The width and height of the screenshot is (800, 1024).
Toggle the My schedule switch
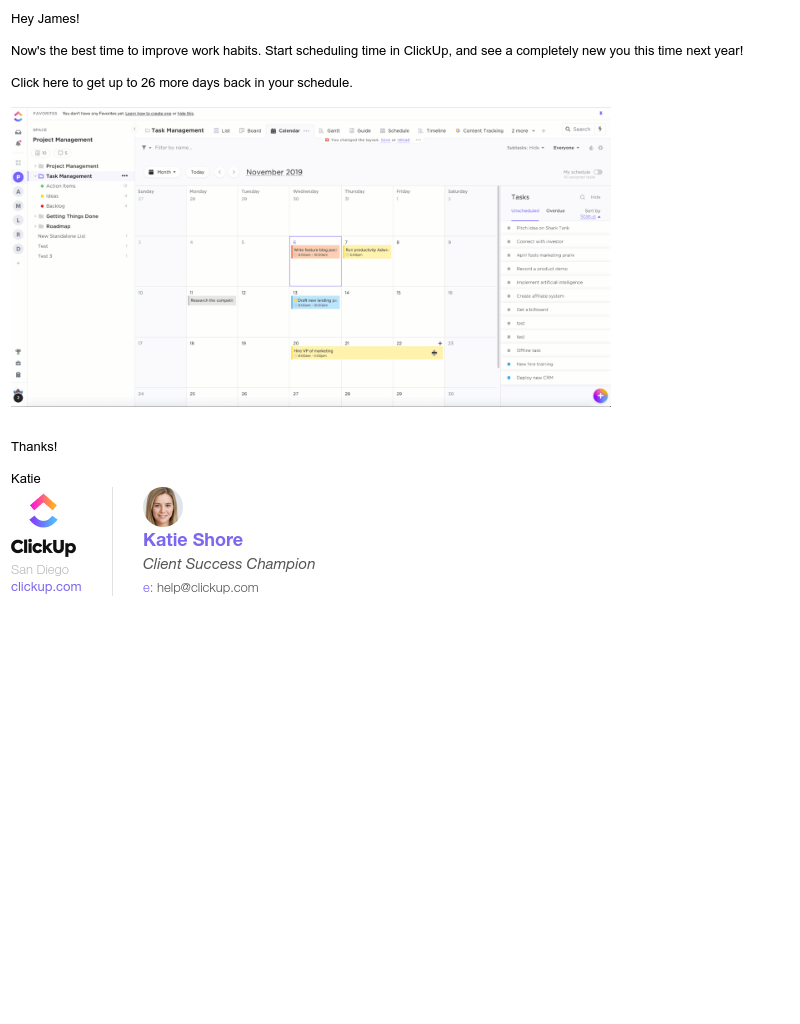598,172
